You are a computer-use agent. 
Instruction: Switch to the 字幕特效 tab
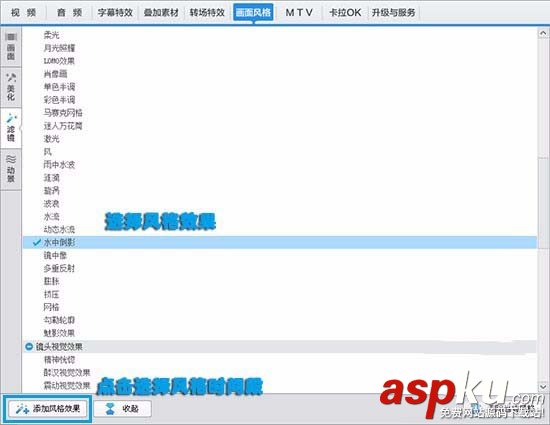[115, 13]
